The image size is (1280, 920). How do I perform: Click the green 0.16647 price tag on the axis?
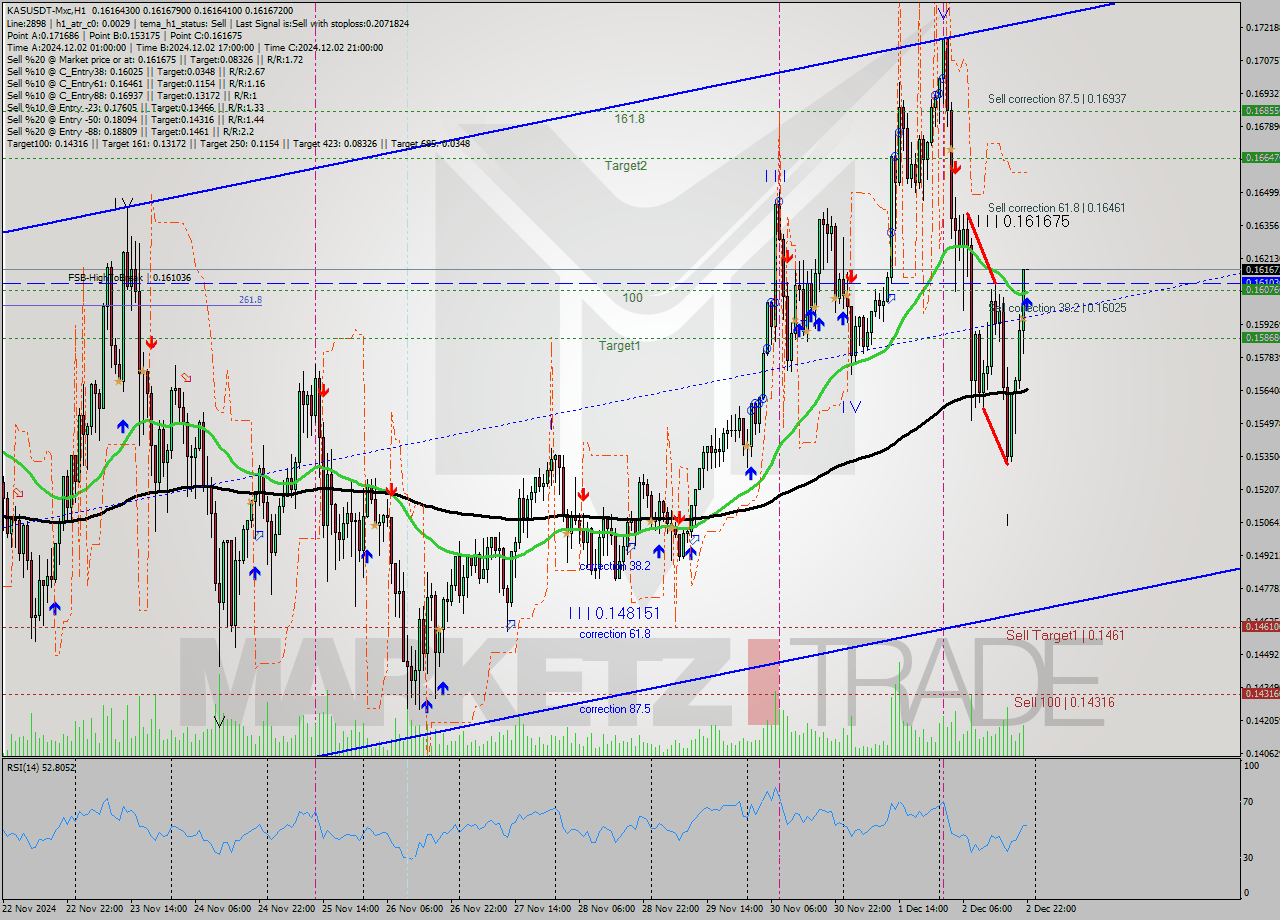click(1260, 157)
